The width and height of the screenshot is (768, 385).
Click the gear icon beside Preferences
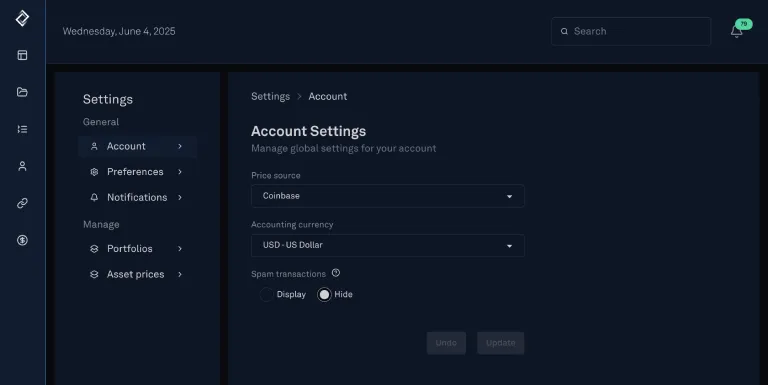pos(94,172)
